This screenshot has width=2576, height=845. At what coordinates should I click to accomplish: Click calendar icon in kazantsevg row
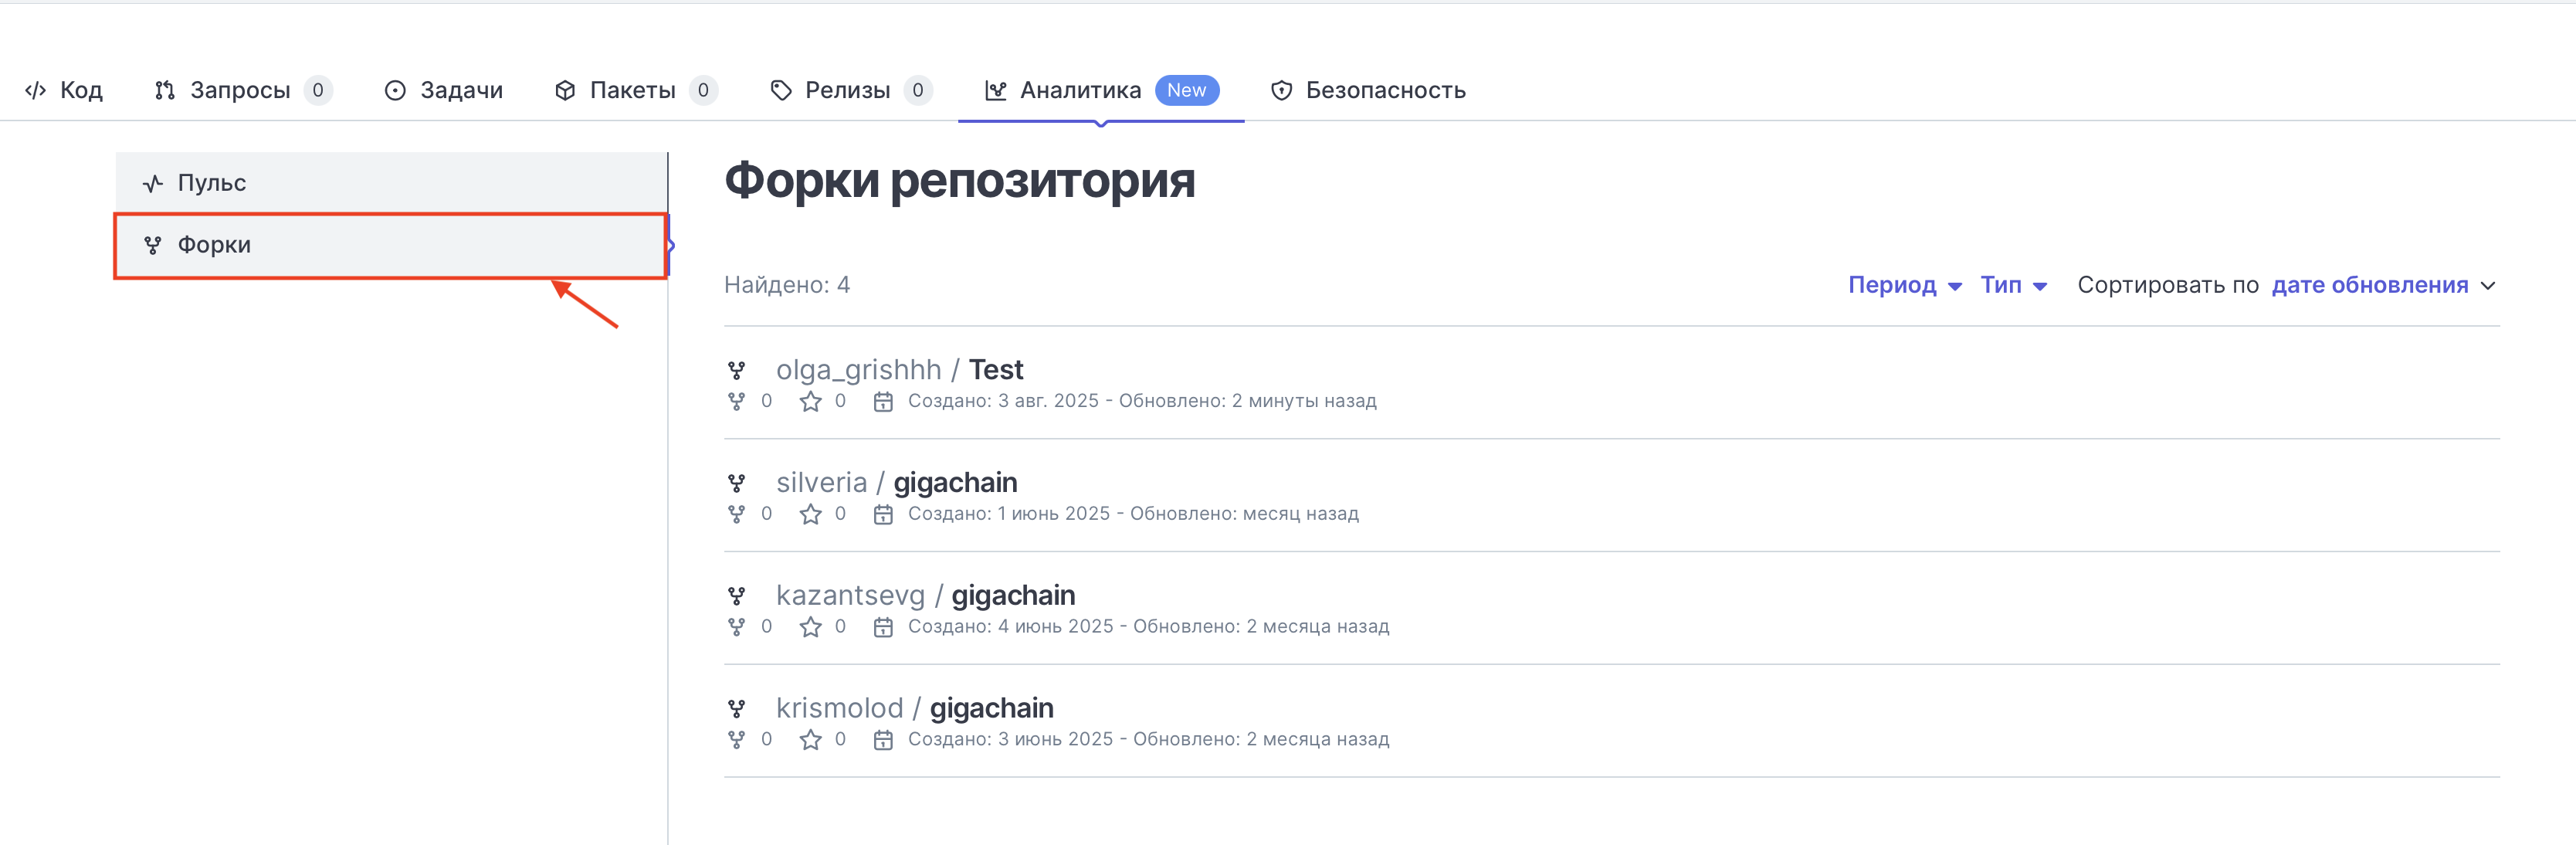883,628
